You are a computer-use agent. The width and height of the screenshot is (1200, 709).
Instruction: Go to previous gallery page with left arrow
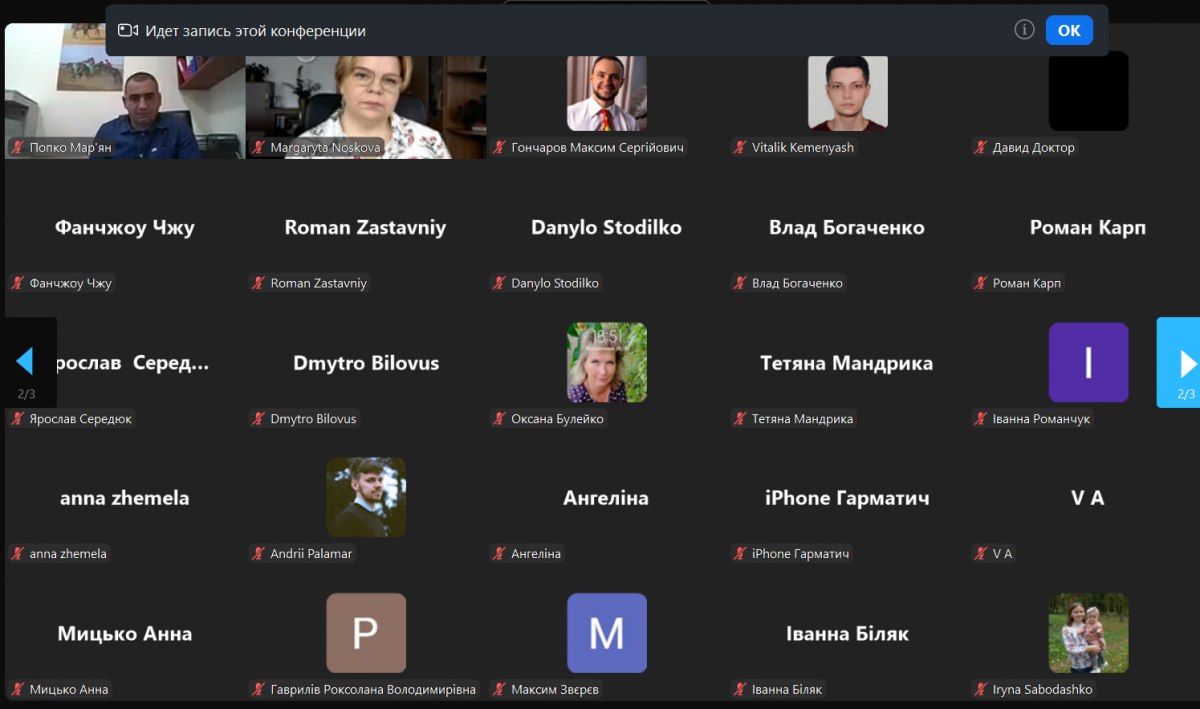26,362
